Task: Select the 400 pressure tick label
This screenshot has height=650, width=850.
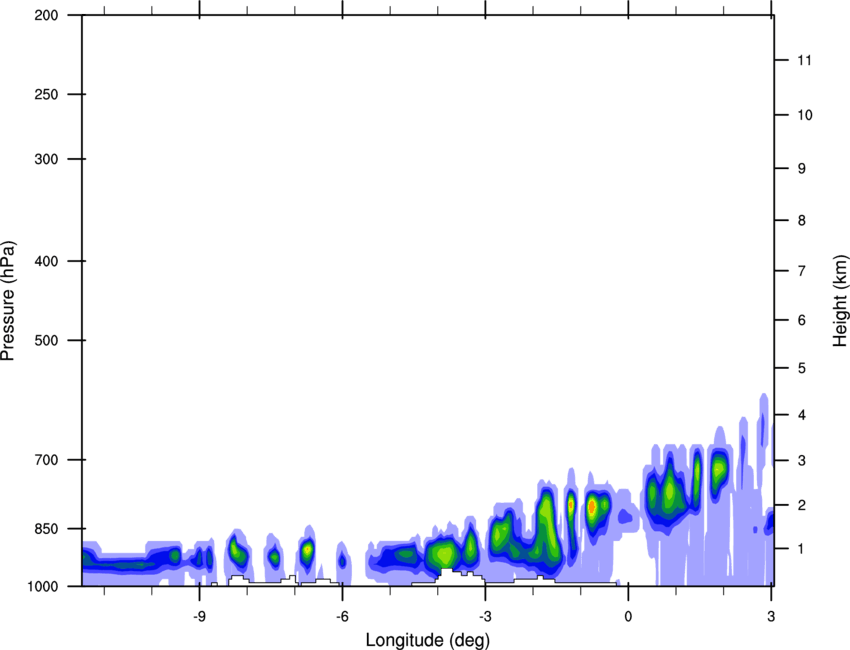Action: point(46,261)
